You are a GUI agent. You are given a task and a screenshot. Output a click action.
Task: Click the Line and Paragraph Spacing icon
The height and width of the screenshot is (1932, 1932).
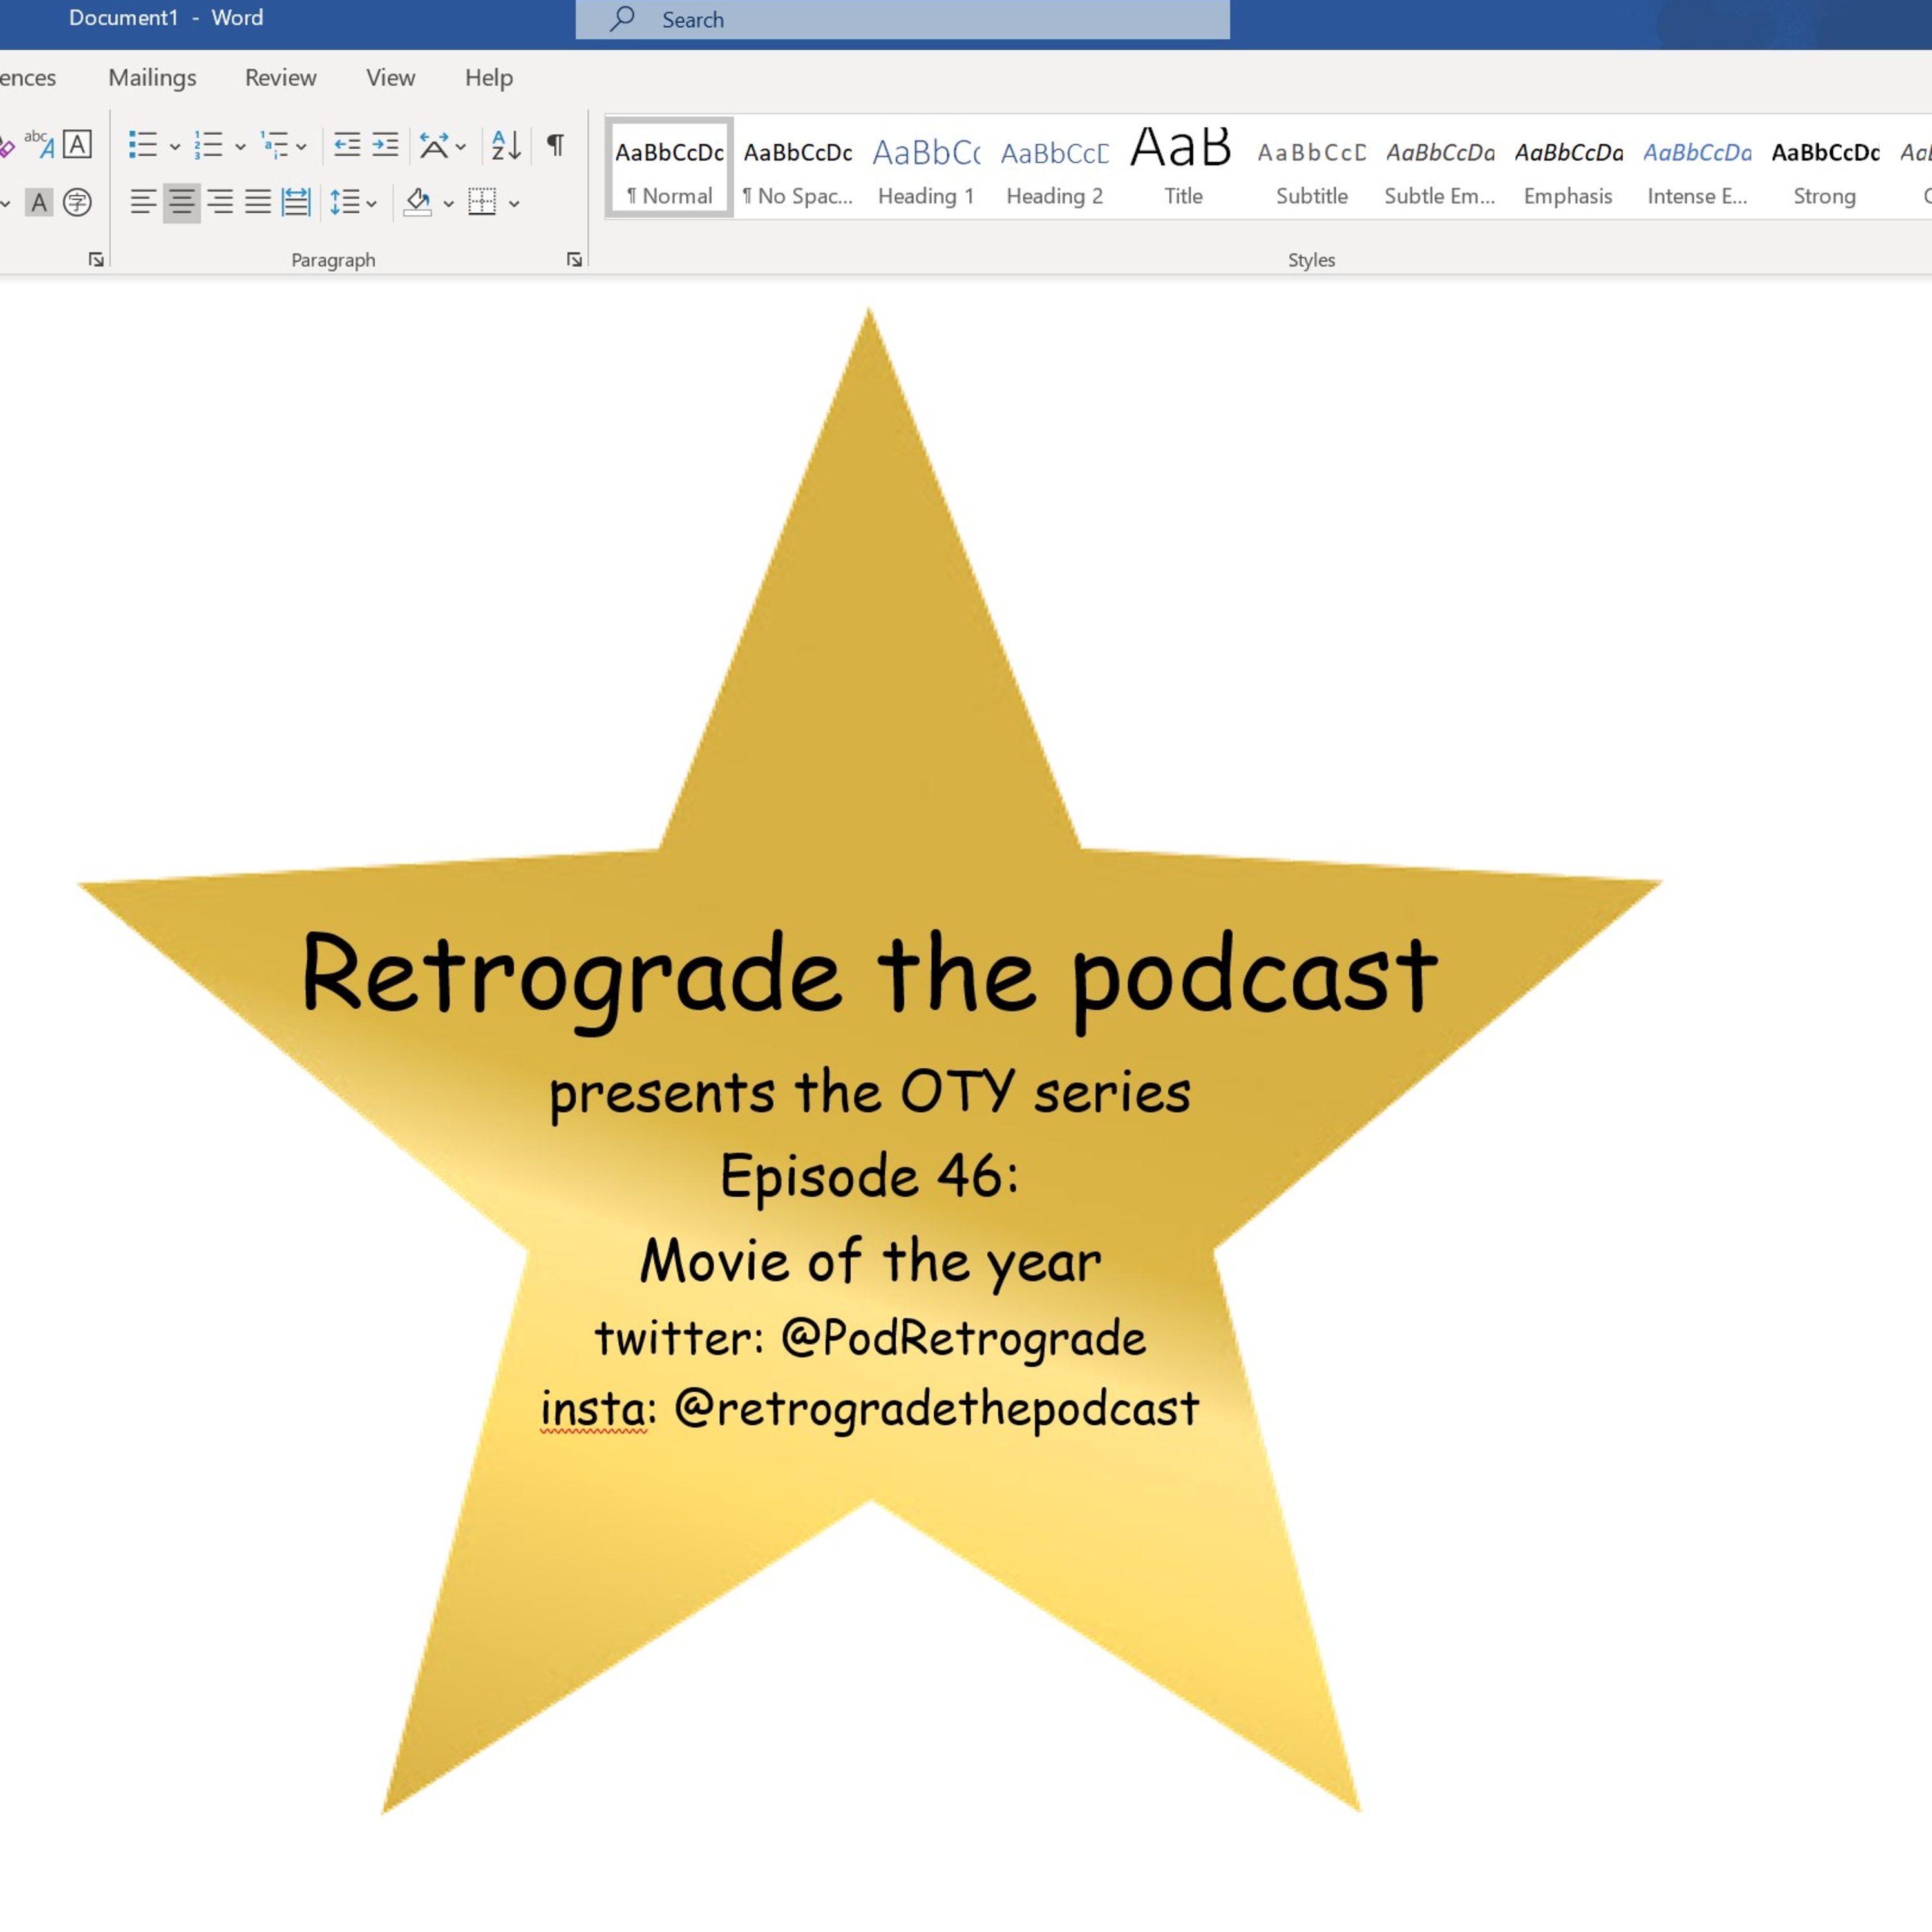345,203
